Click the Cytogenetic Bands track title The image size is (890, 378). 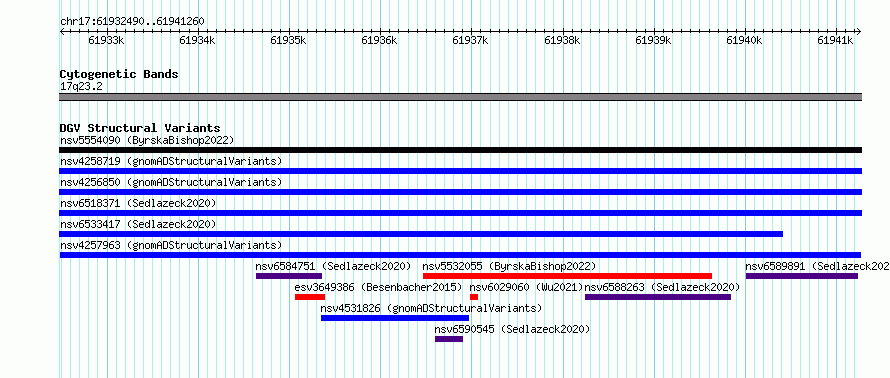pyautogui.click(x=119, y=74)
